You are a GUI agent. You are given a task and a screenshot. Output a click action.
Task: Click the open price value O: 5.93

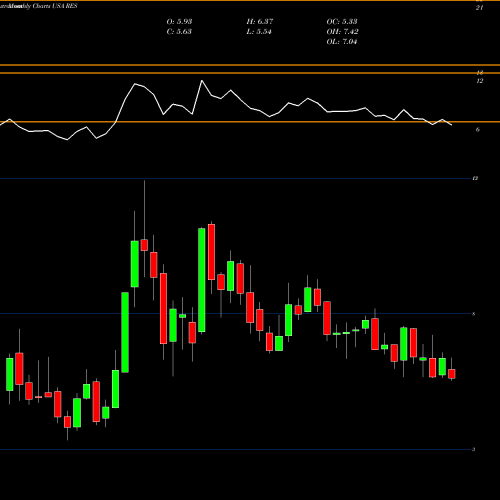[179, 21]
